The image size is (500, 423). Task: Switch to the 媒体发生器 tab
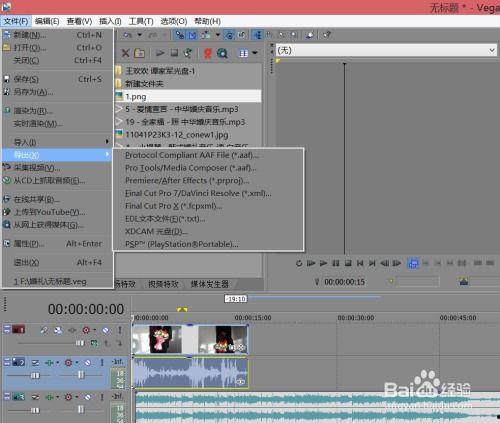[210, 284]
